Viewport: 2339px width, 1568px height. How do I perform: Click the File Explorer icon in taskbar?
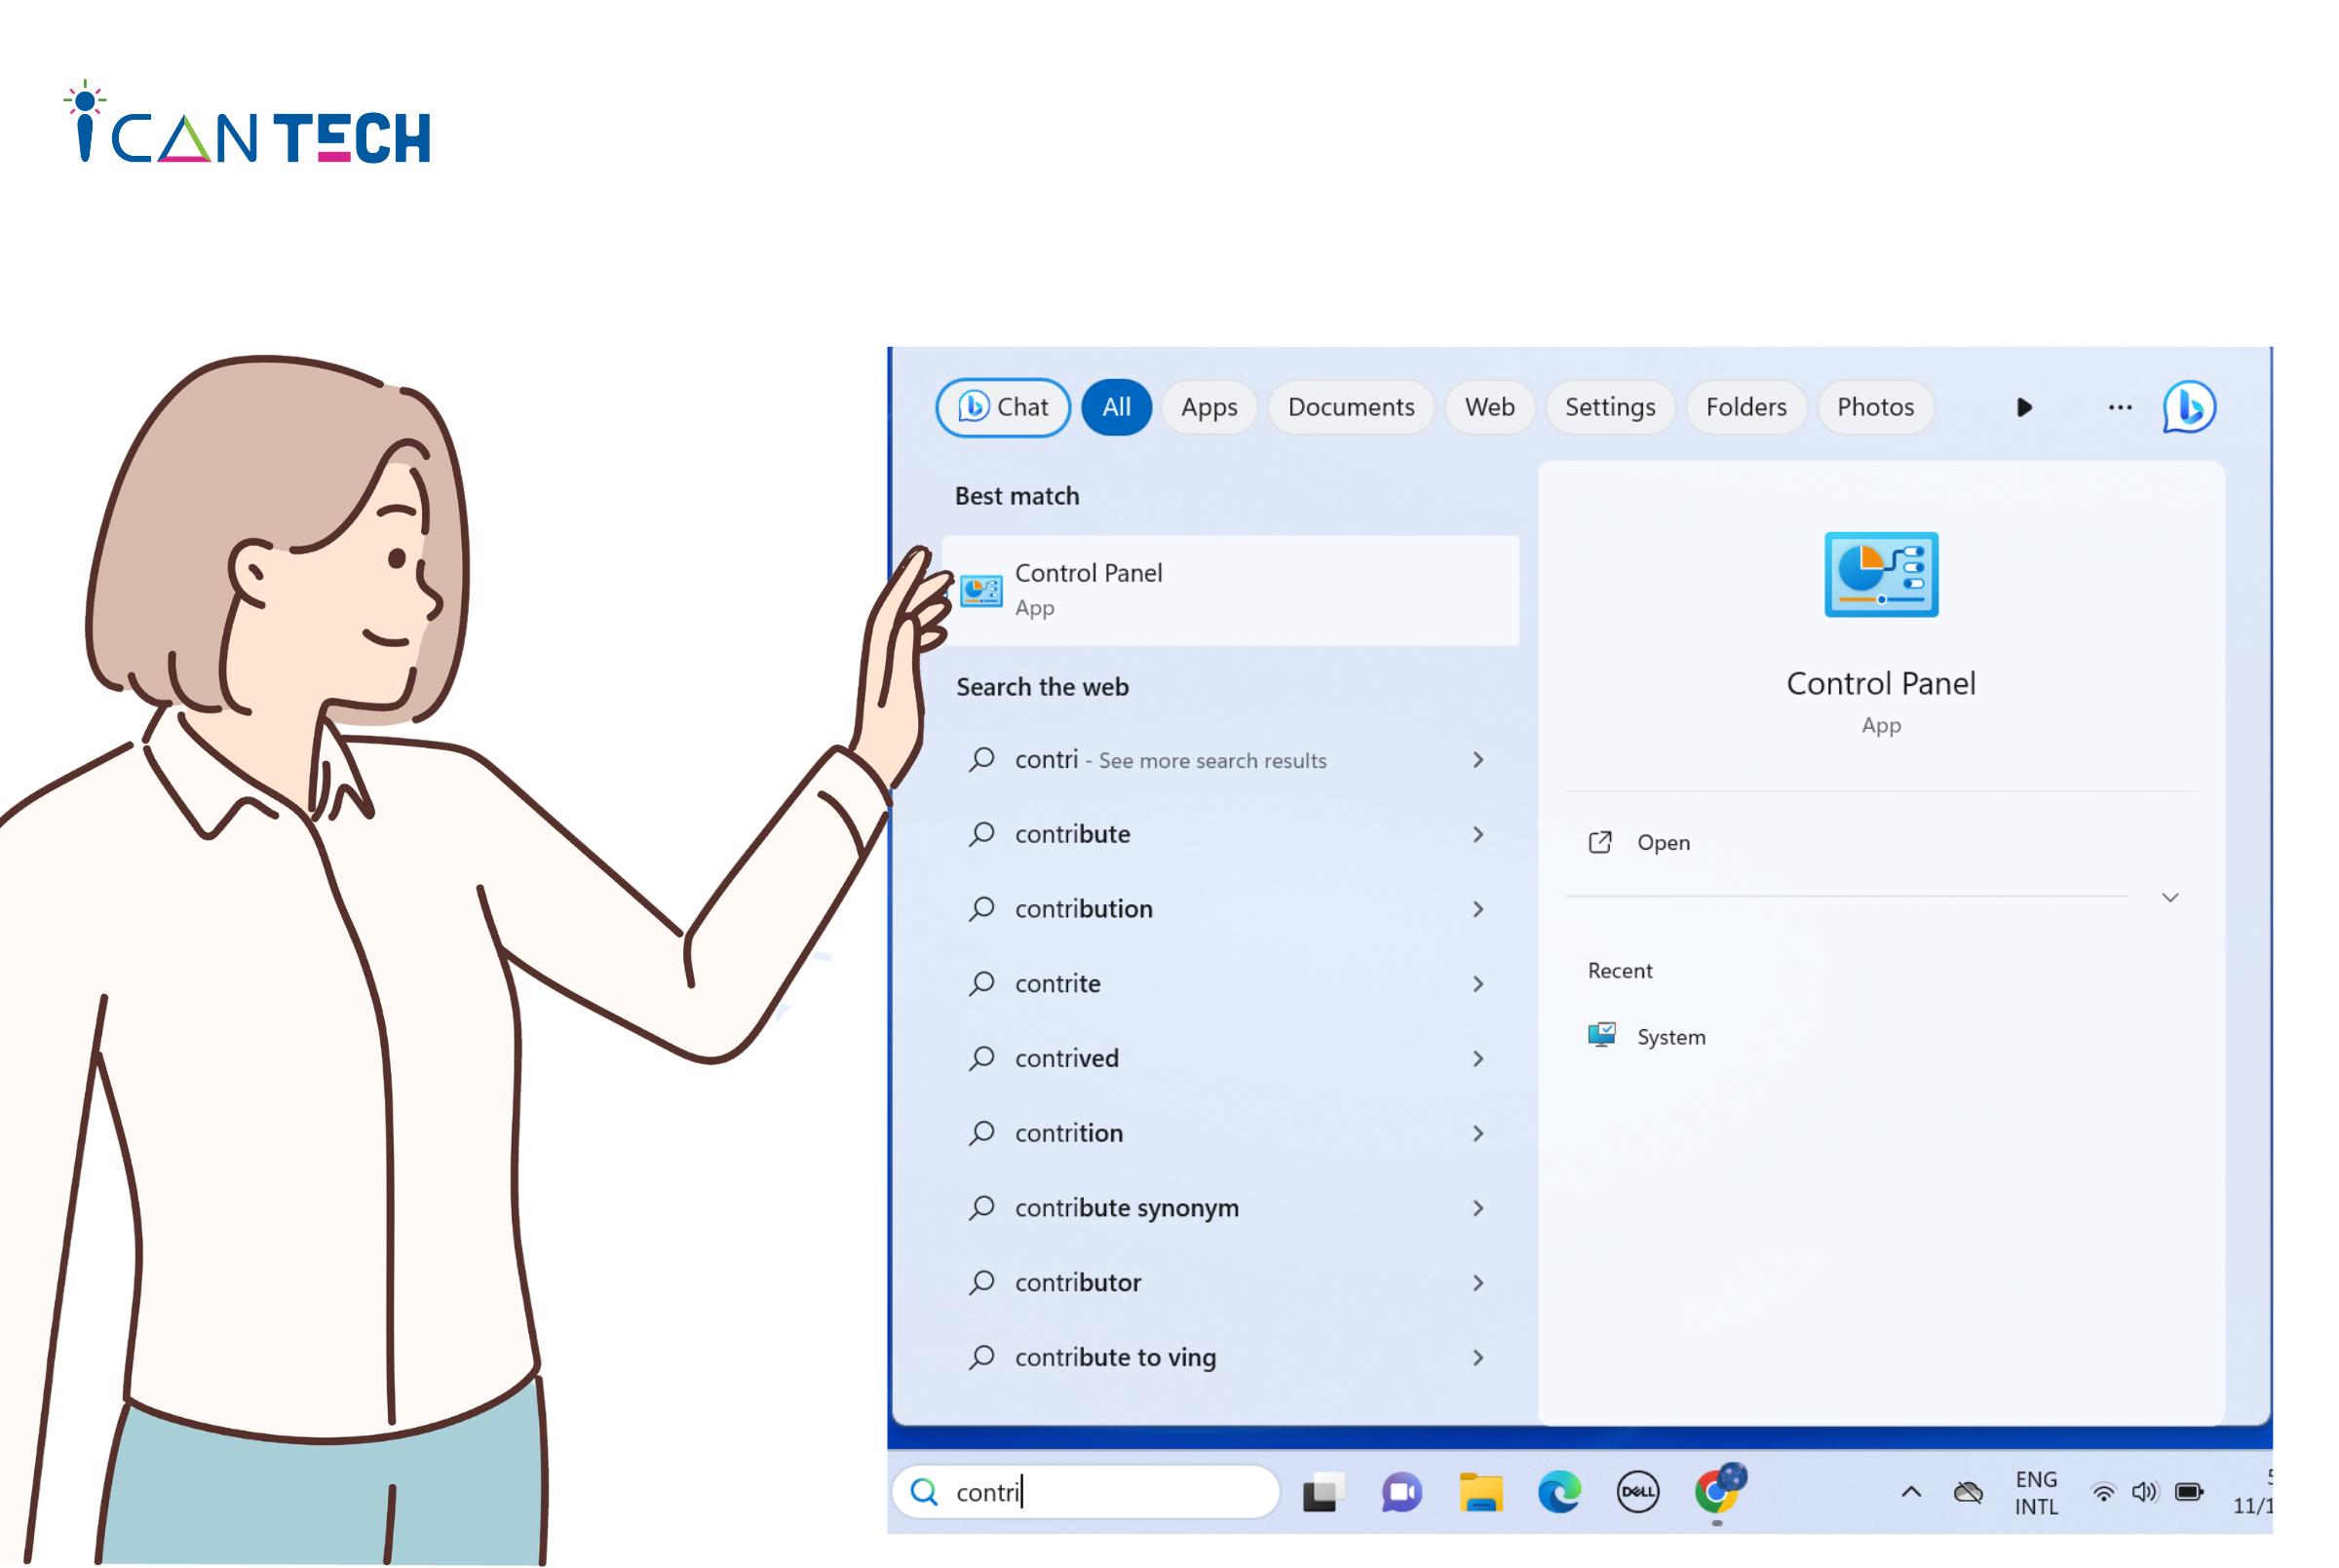click(x=1481, y=1493)
